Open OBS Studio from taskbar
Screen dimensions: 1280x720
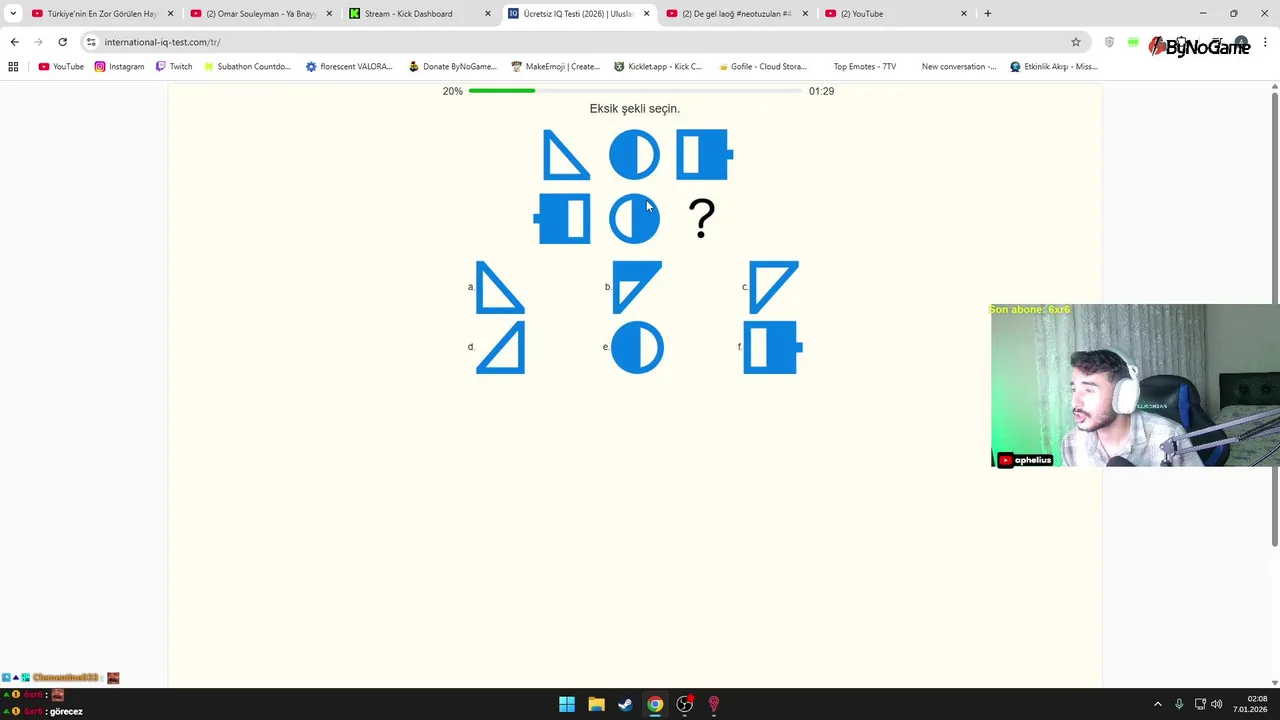pos(684,704)
